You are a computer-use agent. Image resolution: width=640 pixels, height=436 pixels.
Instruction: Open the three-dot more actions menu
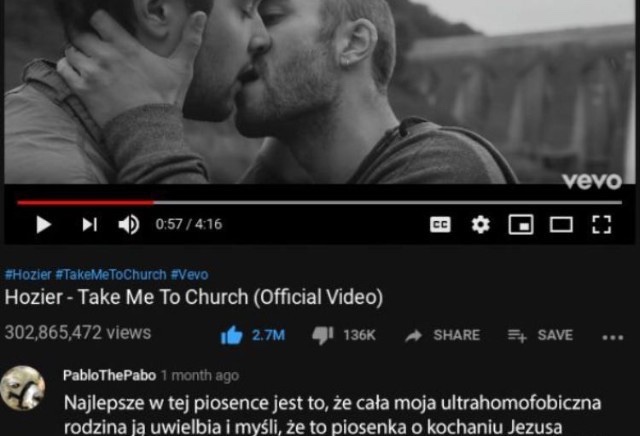pyautogui.click(x=613, y=338)
